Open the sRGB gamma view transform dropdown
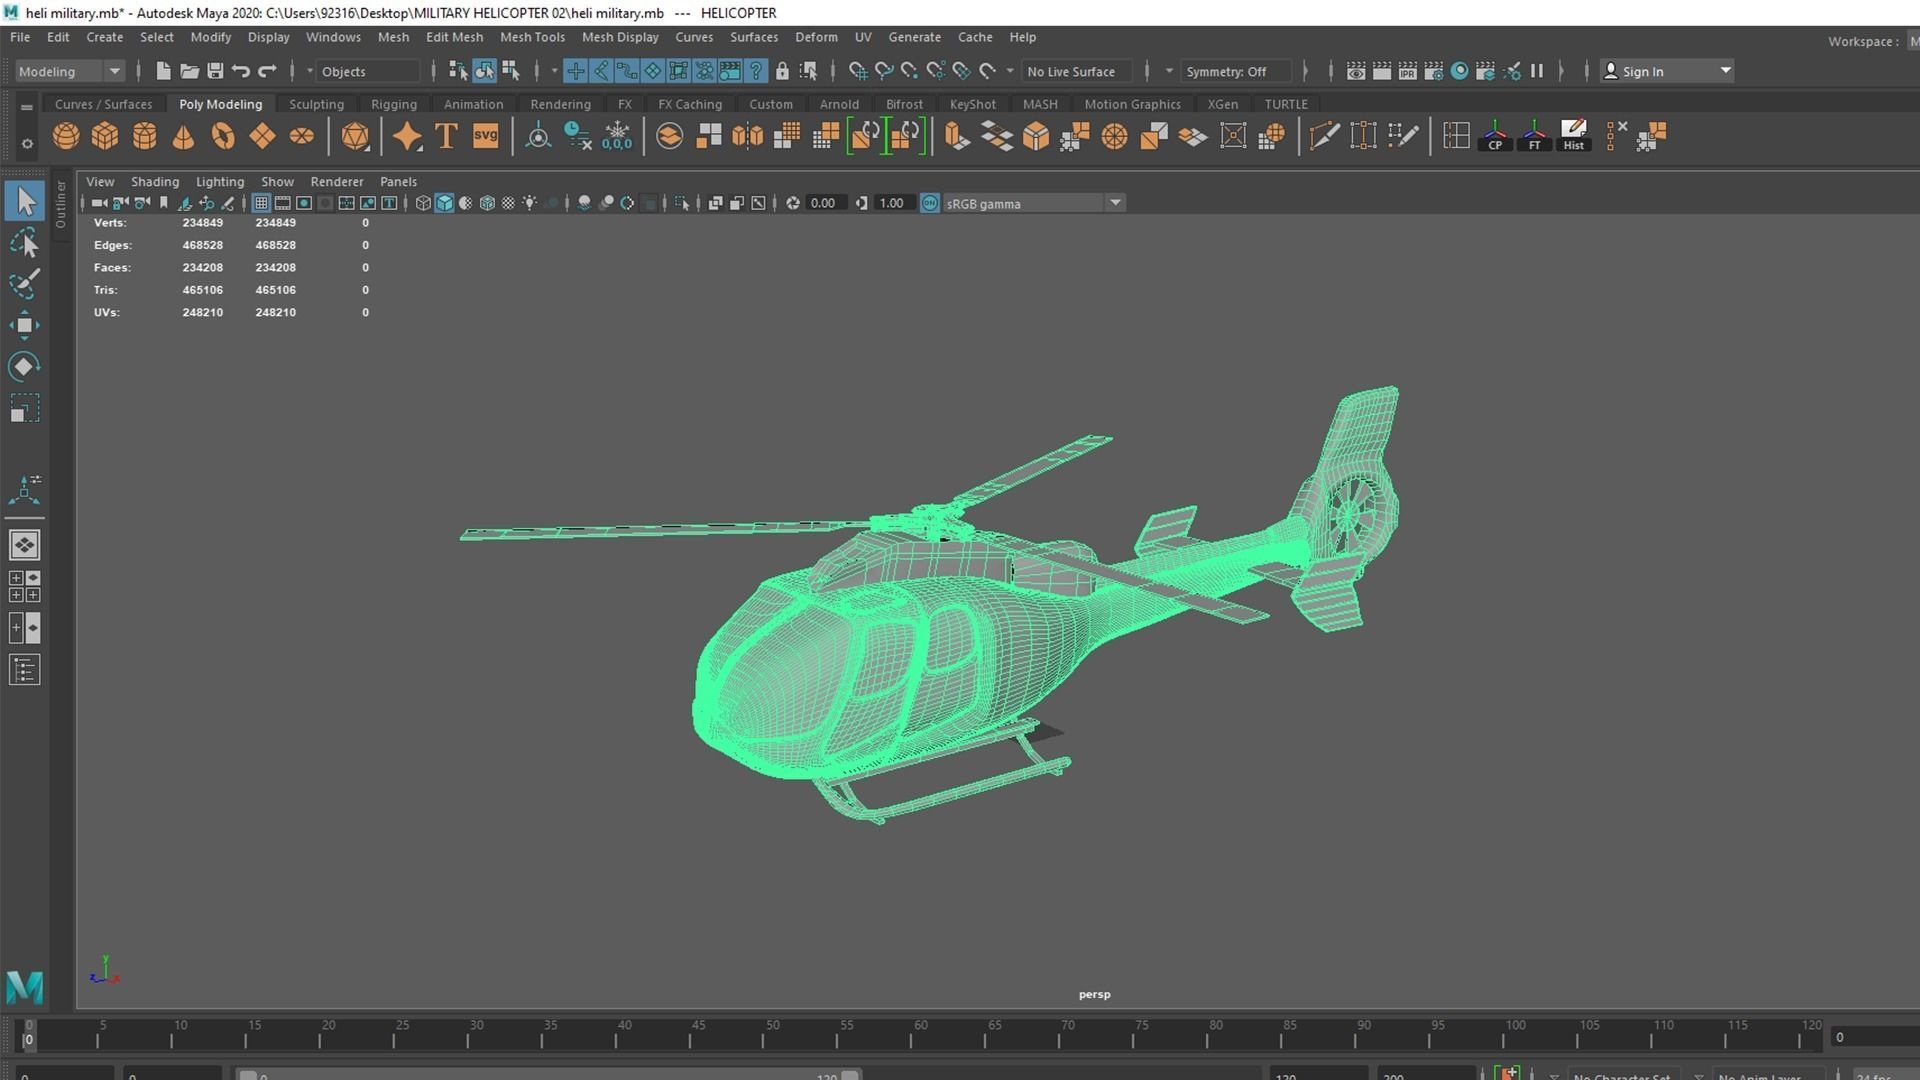1920x1080 pixels. point(1034,203)
